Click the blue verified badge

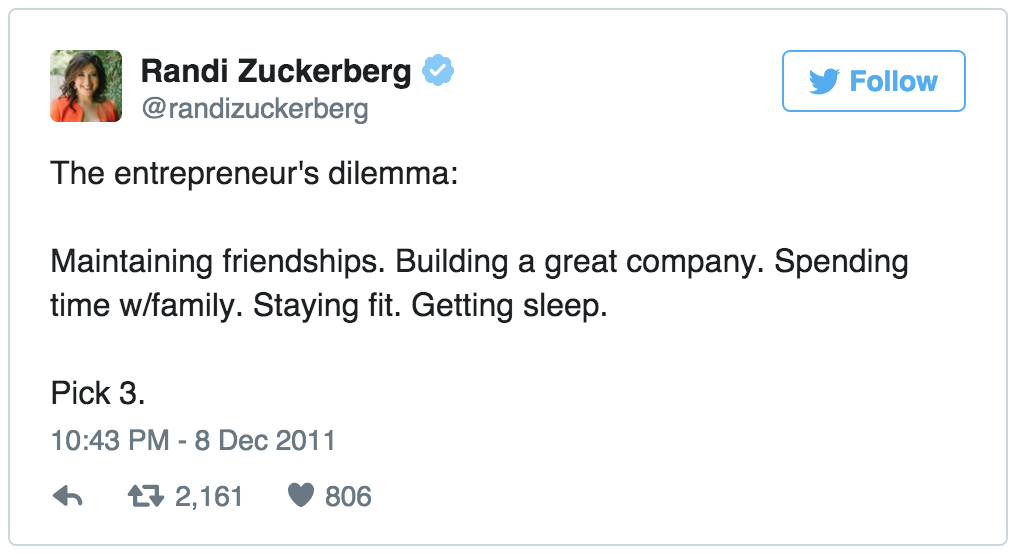438,71
